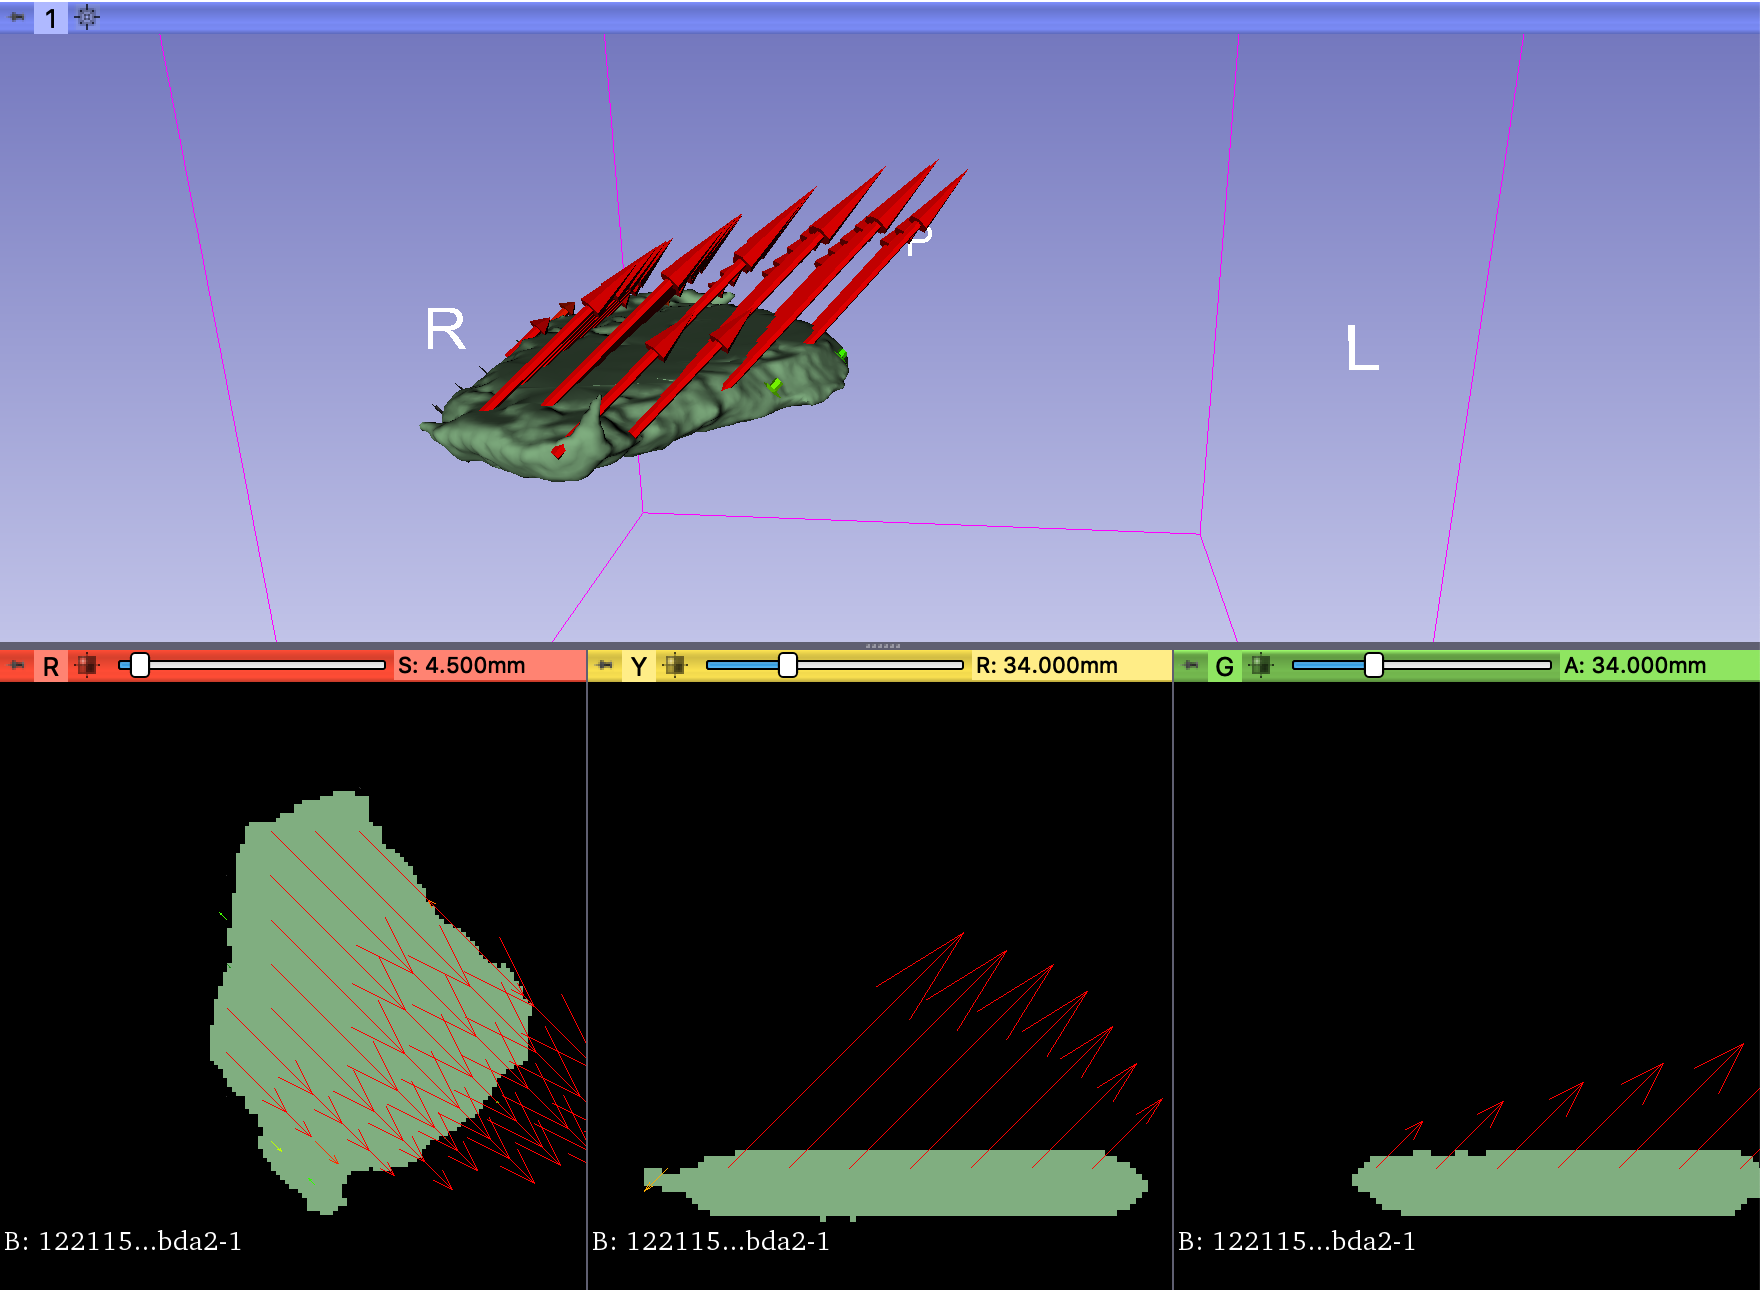Image resolution: width=1760 pixels, height=1290 pixels.
Task: Click the 'G' label on the green slice bar
Action: [x=1225, y=664]
